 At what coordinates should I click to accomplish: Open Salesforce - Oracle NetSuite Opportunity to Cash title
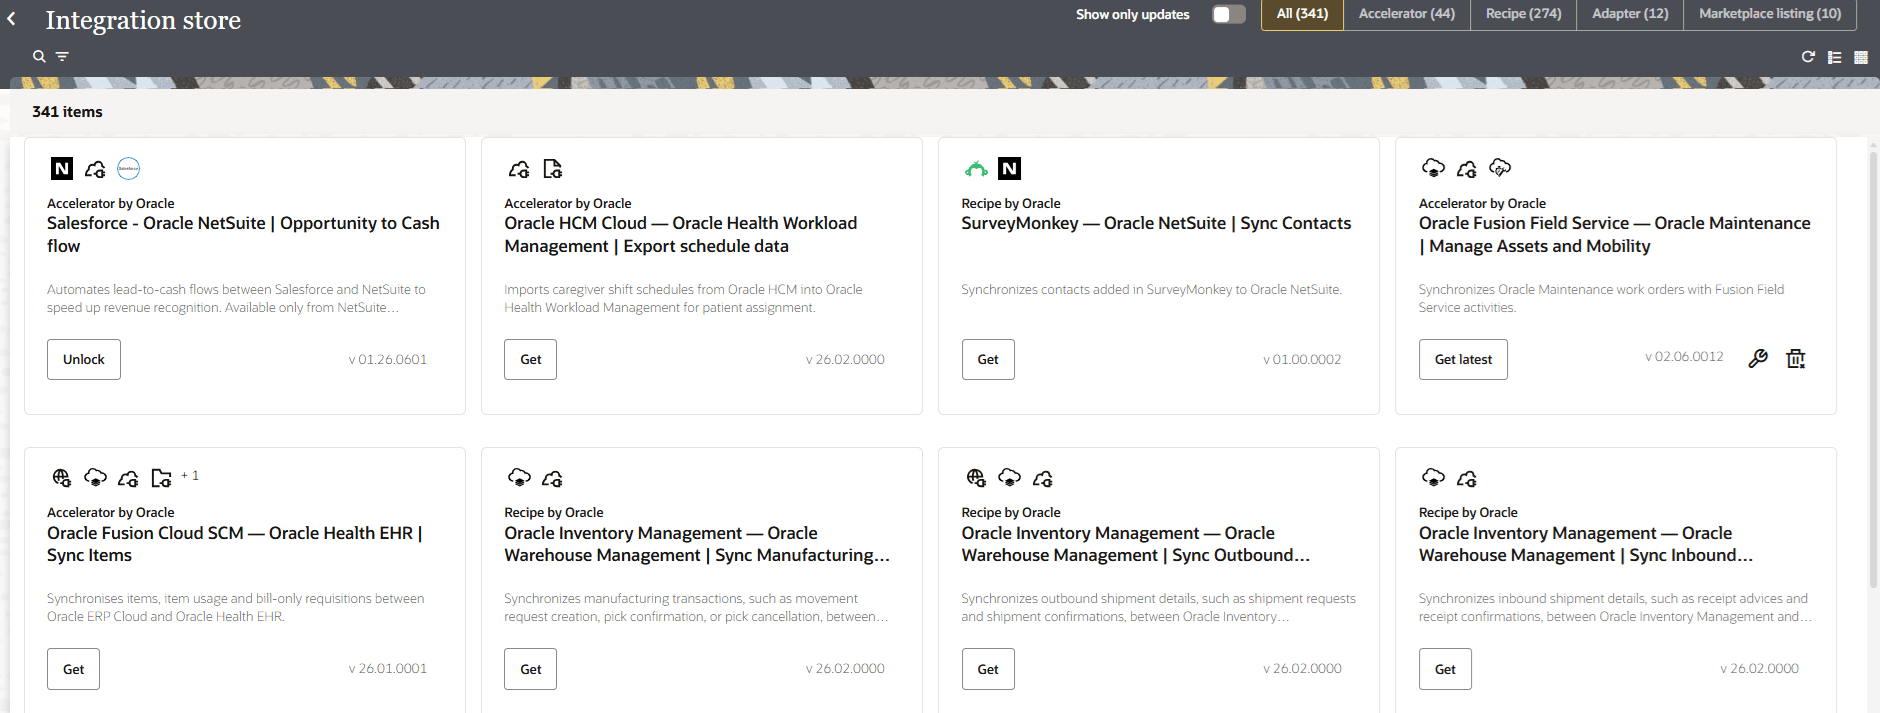pyautogui.click(x=243, y=234)
